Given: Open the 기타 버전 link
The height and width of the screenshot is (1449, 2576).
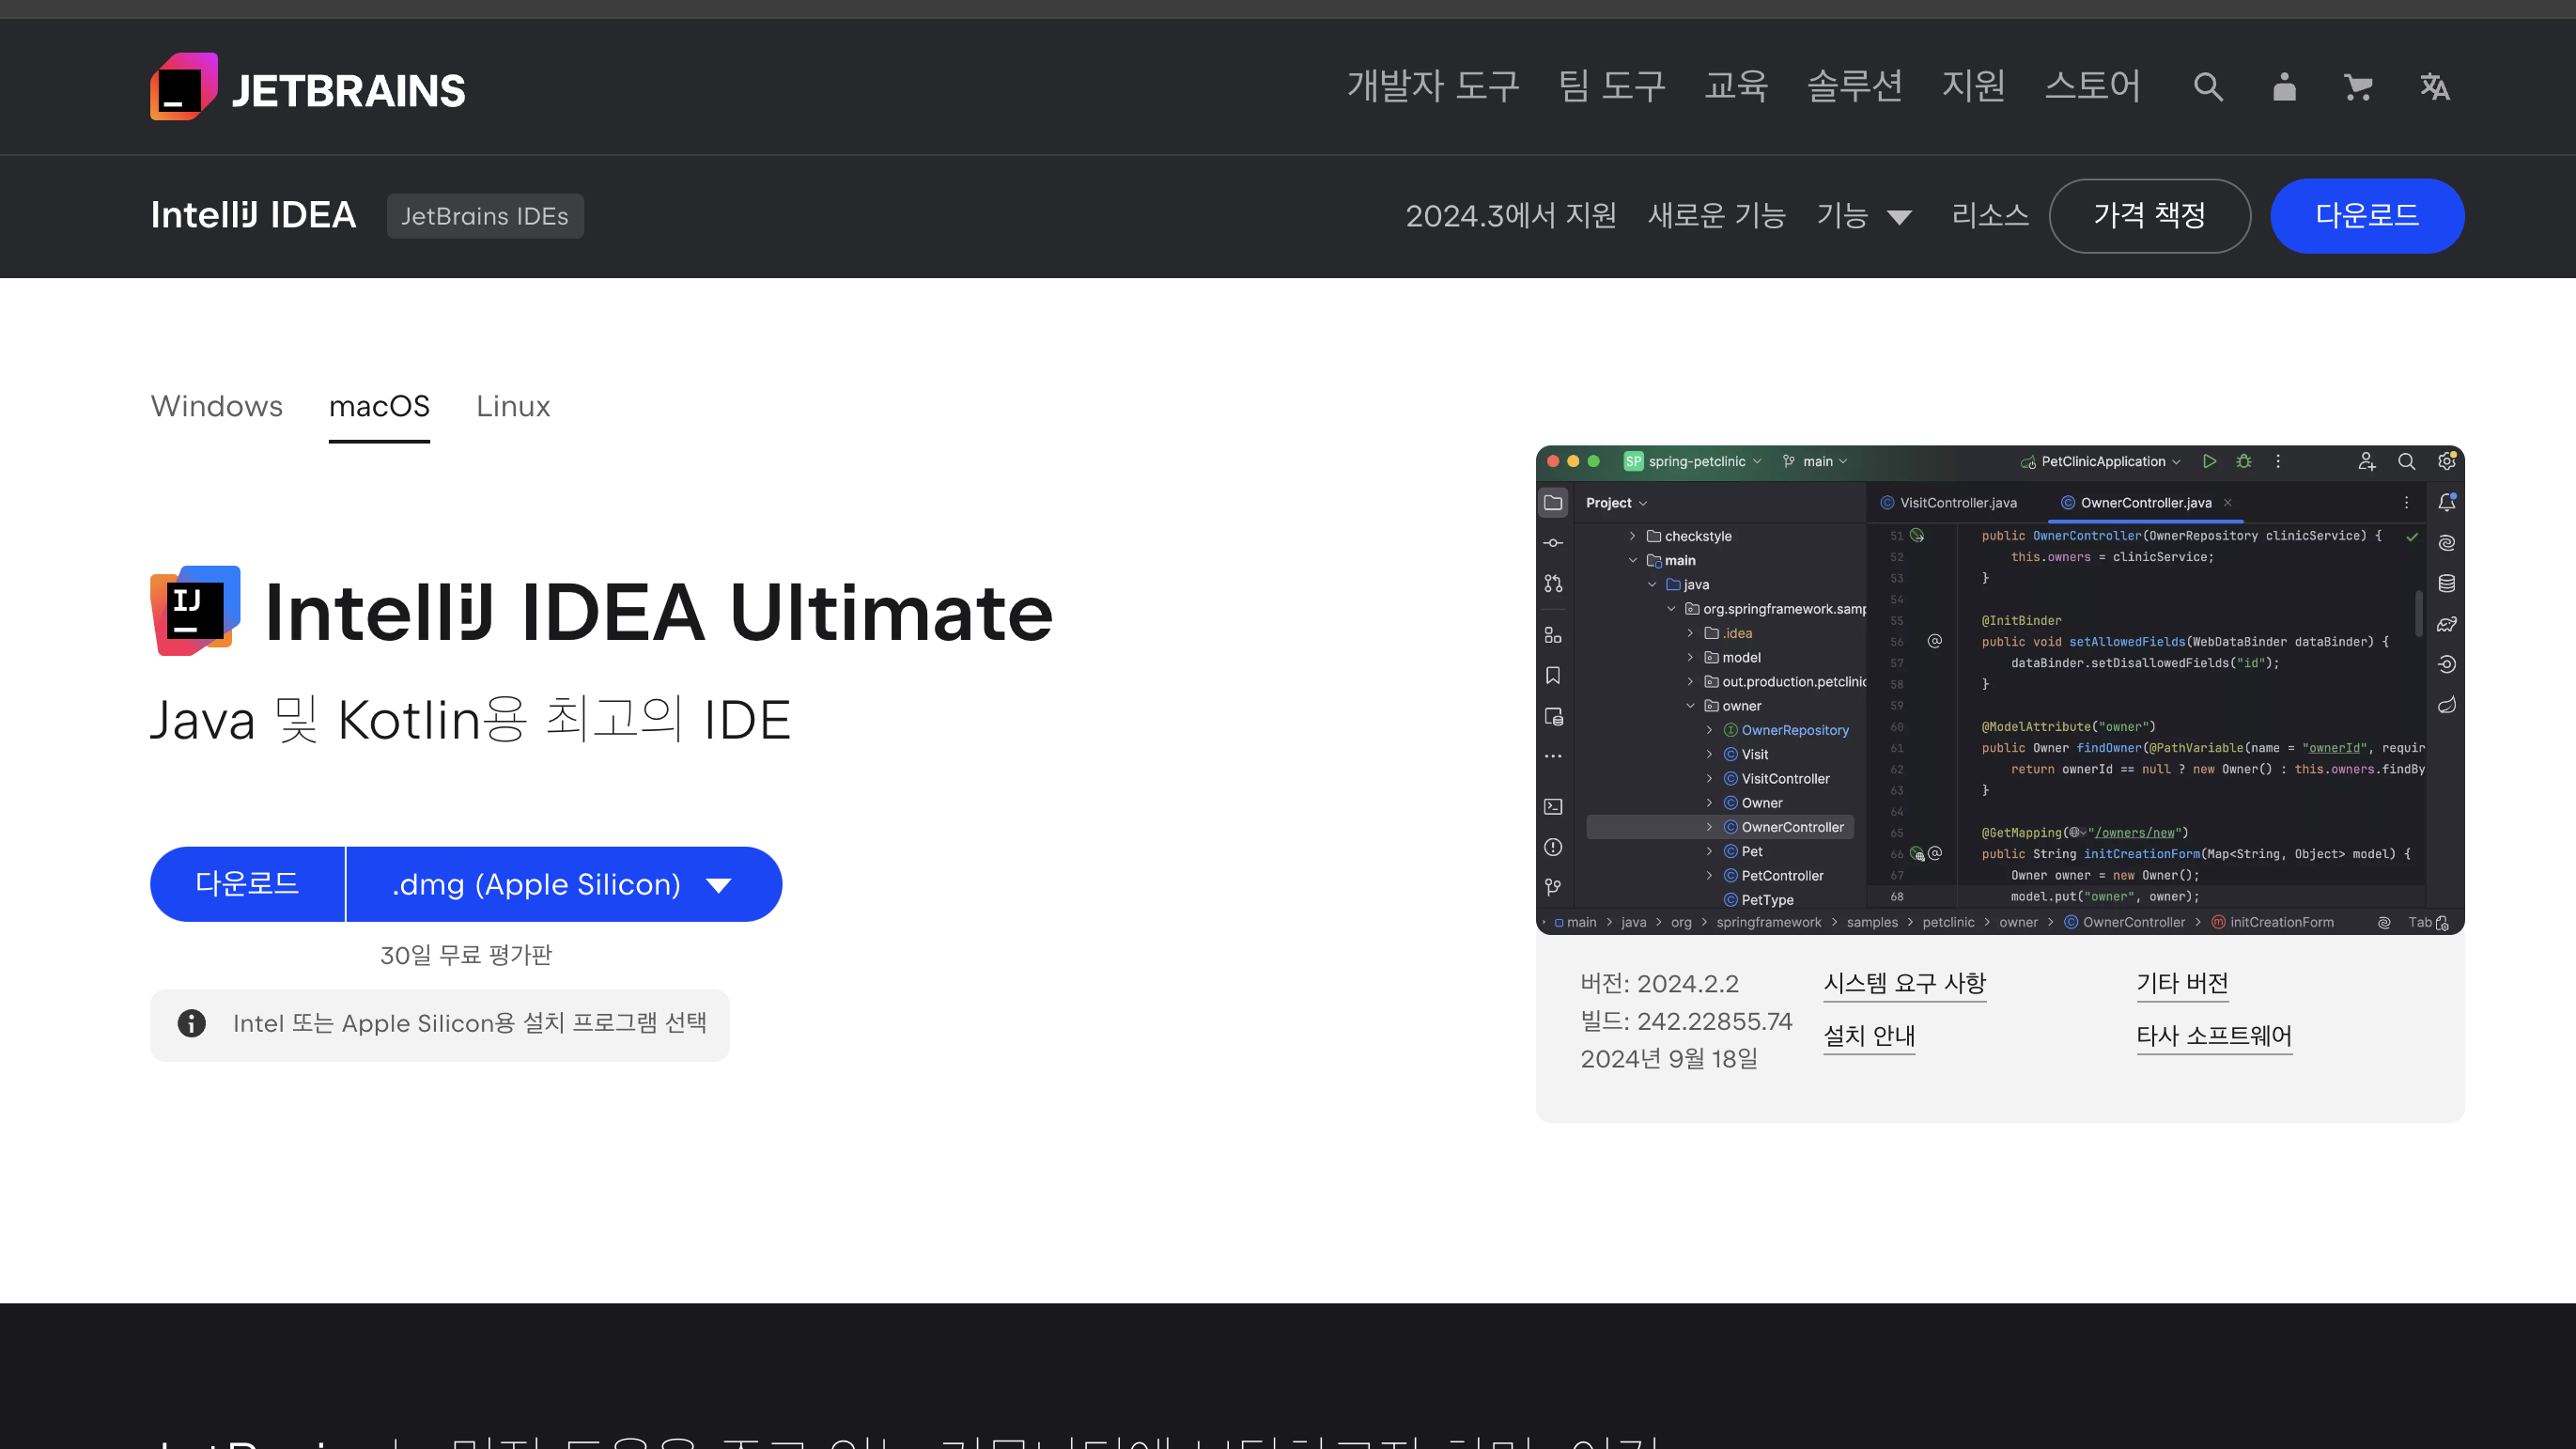Looking at the screenshot, I should (x=2182, y=983).
